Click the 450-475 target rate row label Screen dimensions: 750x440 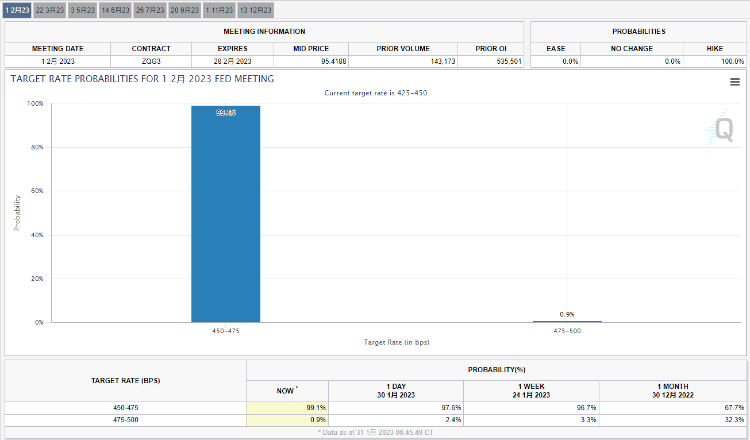pos(126,408)
